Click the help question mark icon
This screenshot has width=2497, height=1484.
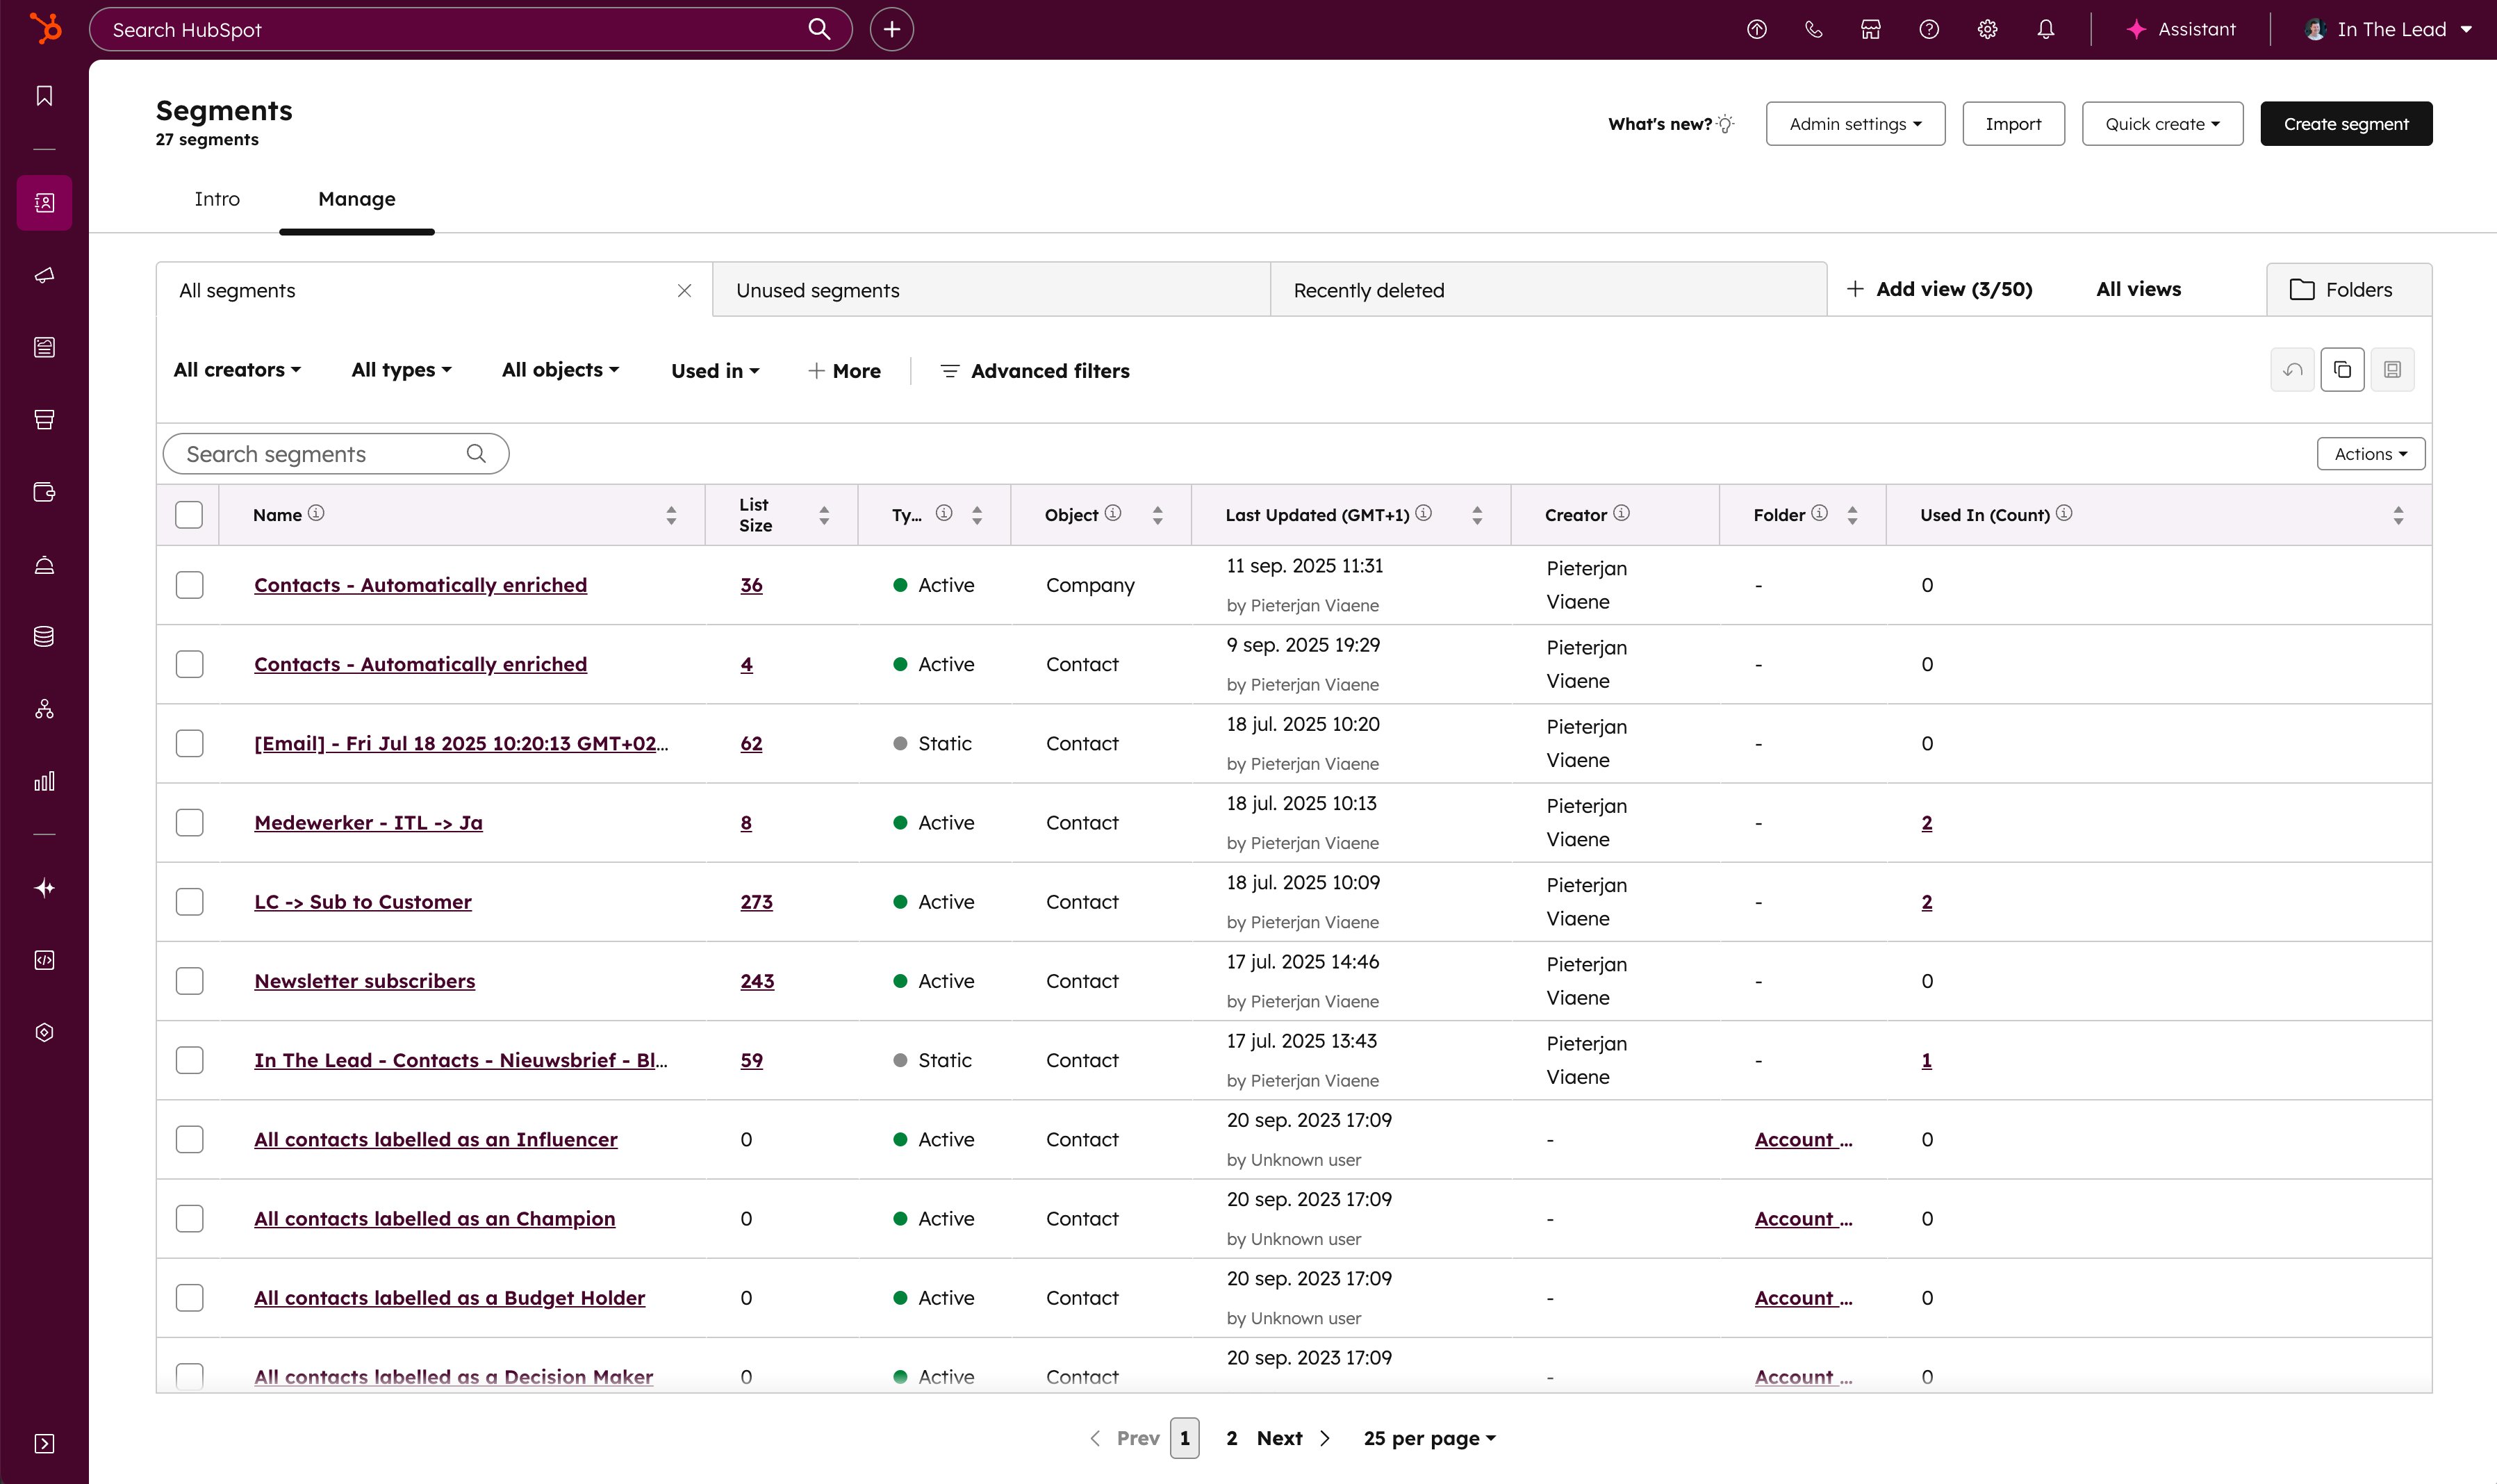point(1929,29)
